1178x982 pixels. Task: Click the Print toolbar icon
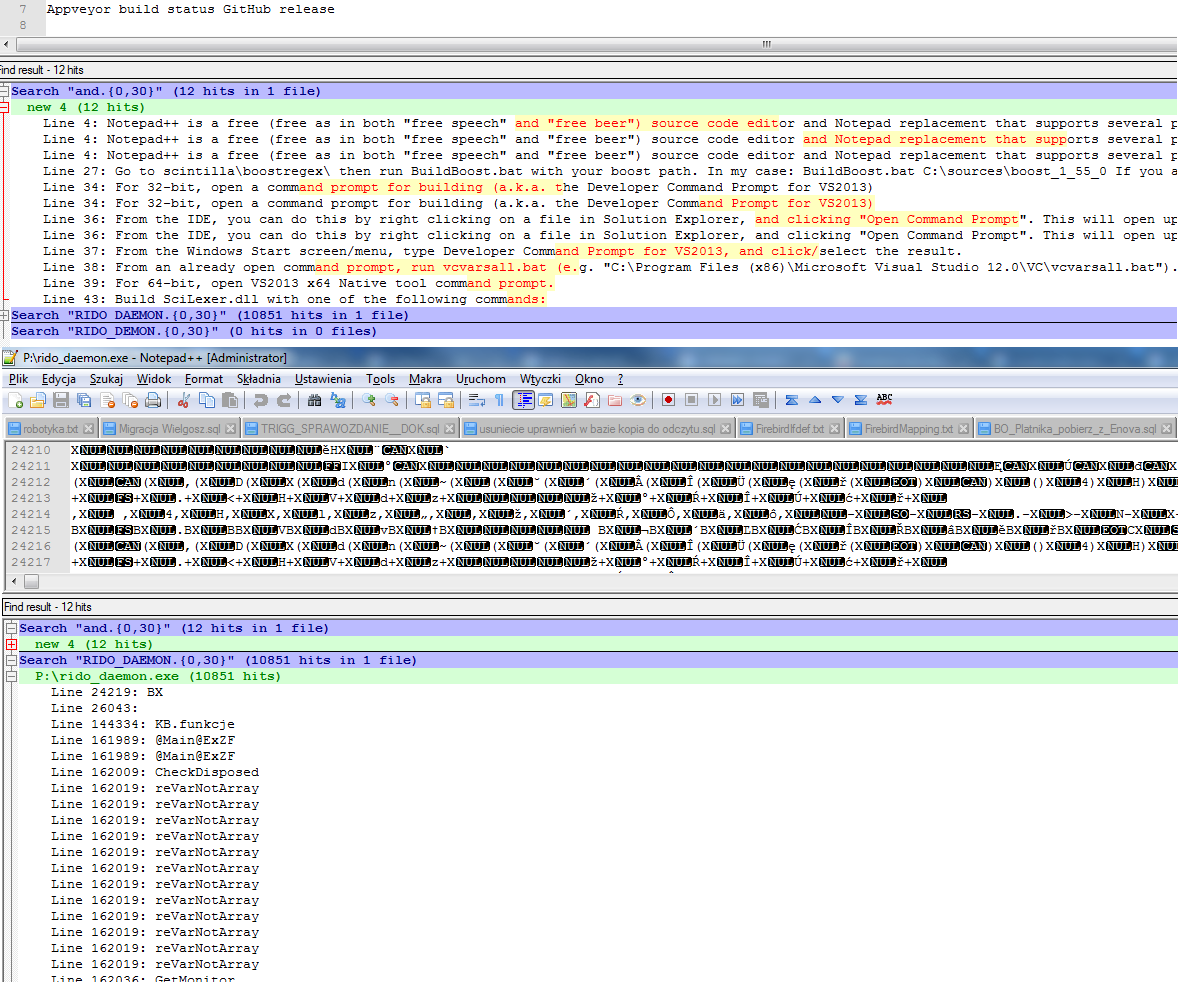[153, 400]
